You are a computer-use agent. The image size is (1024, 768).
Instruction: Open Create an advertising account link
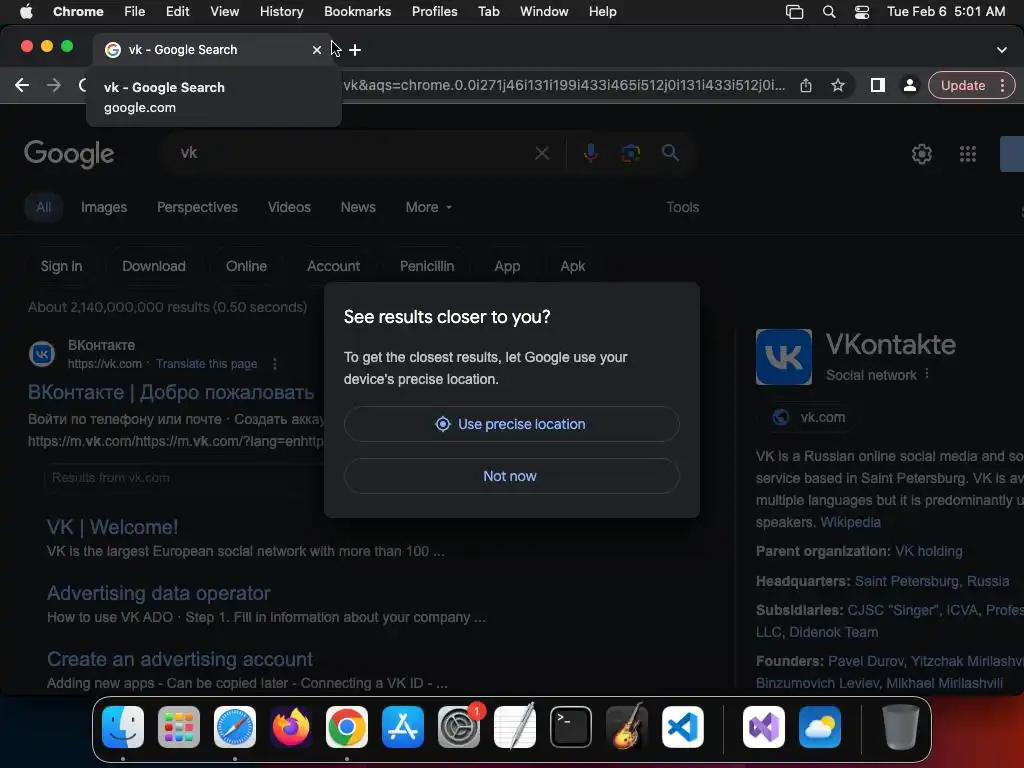tap(180, 659)
